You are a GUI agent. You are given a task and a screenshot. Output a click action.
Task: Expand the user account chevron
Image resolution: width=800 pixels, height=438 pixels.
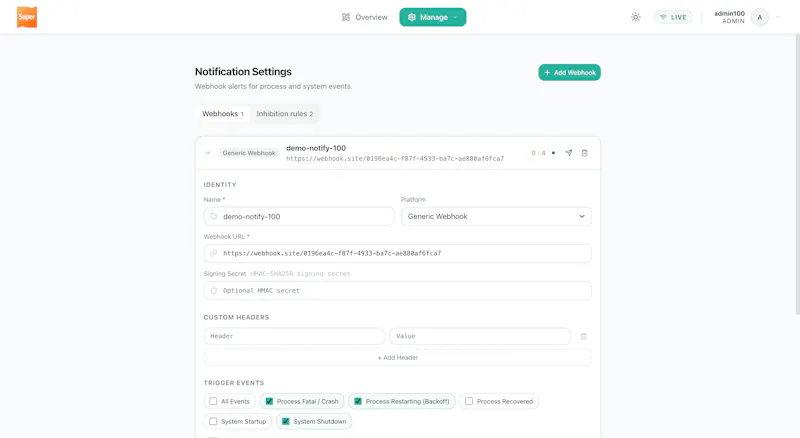tap(778, 17)
